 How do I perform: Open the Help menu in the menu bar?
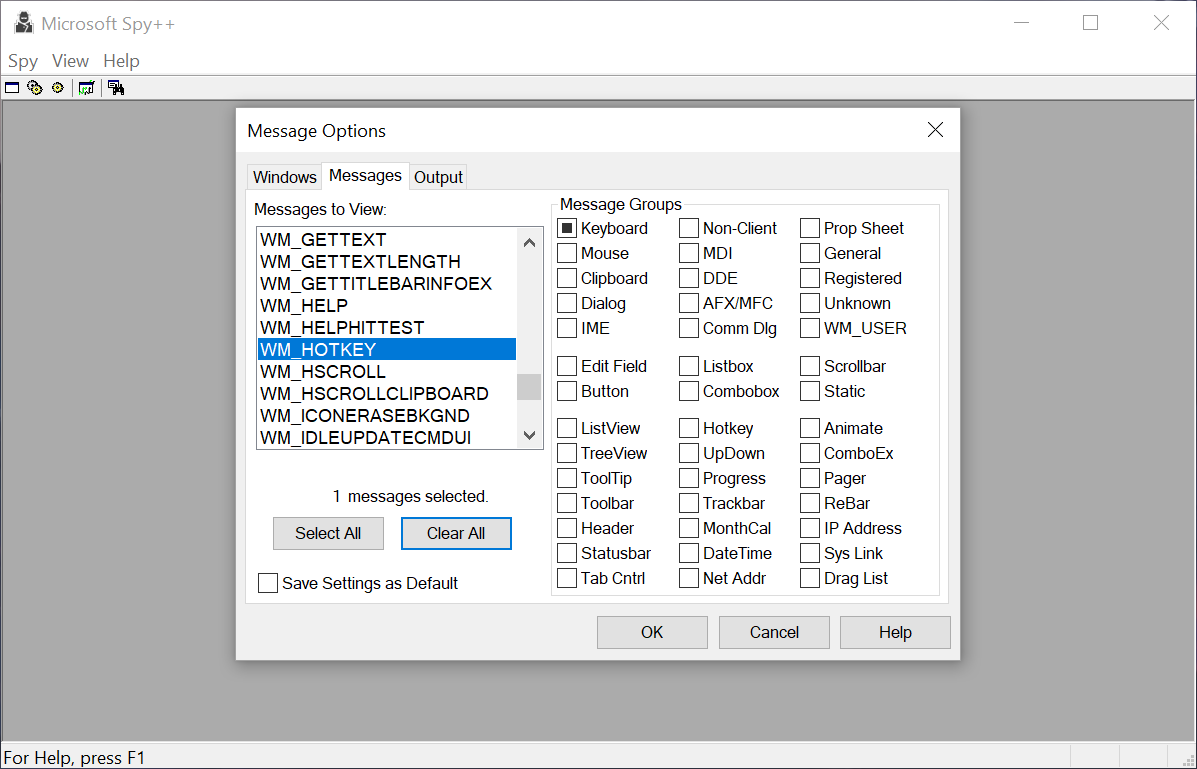pyautogui.click(x=121, y=61)
